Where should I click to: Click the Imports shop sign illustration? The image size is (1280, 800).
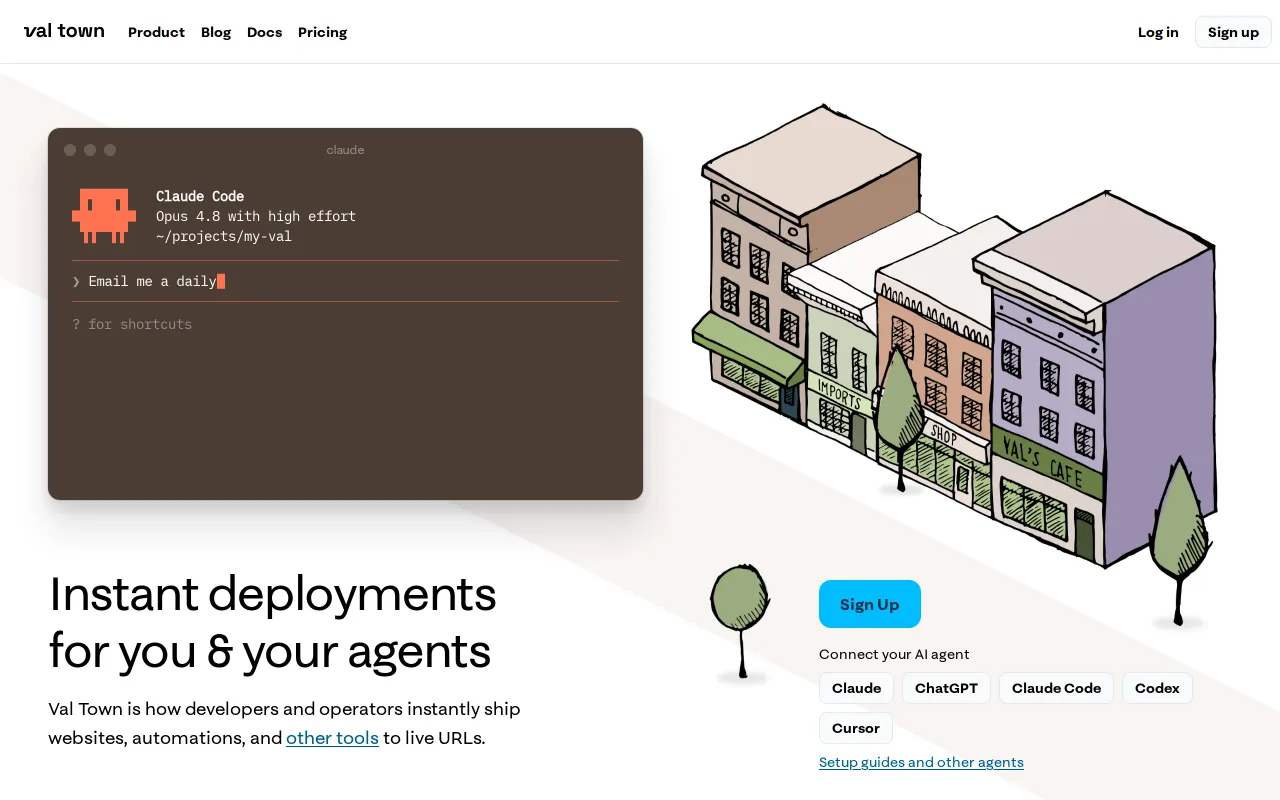click(839, 394)
